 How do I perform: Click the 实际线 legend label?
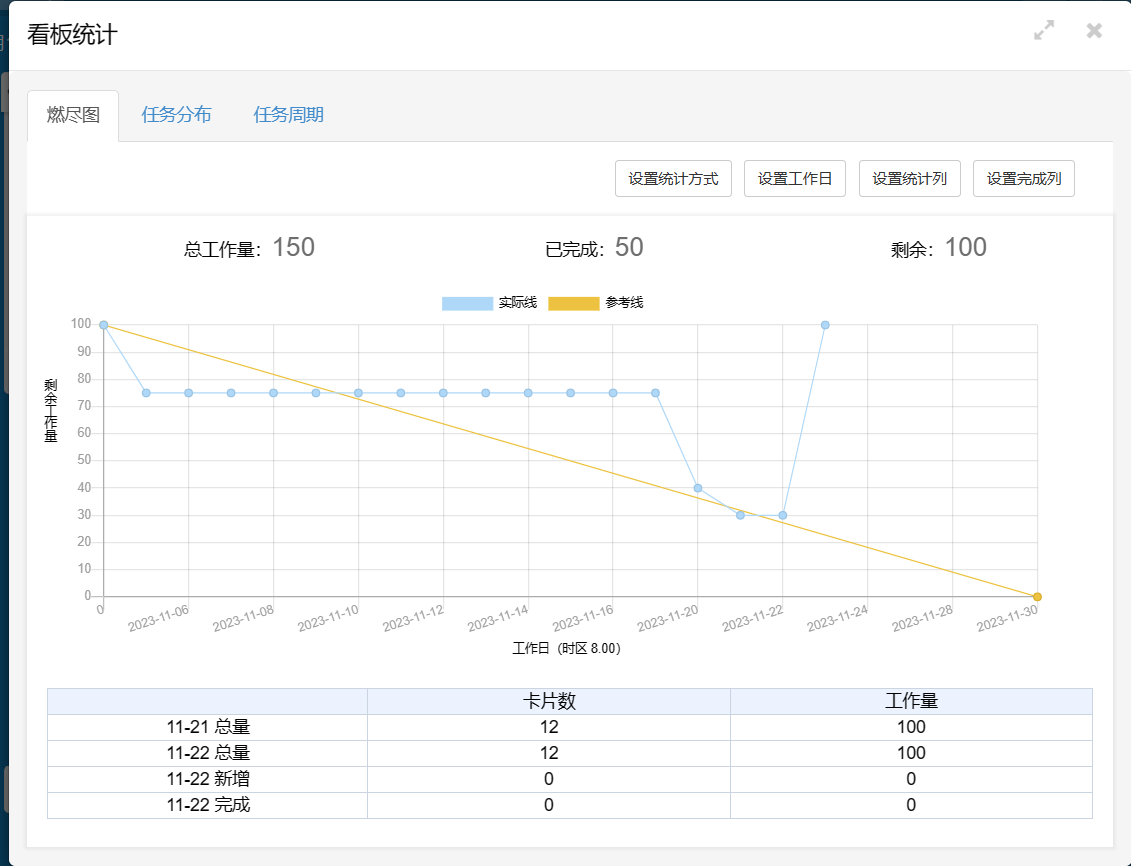click(518, 303)
